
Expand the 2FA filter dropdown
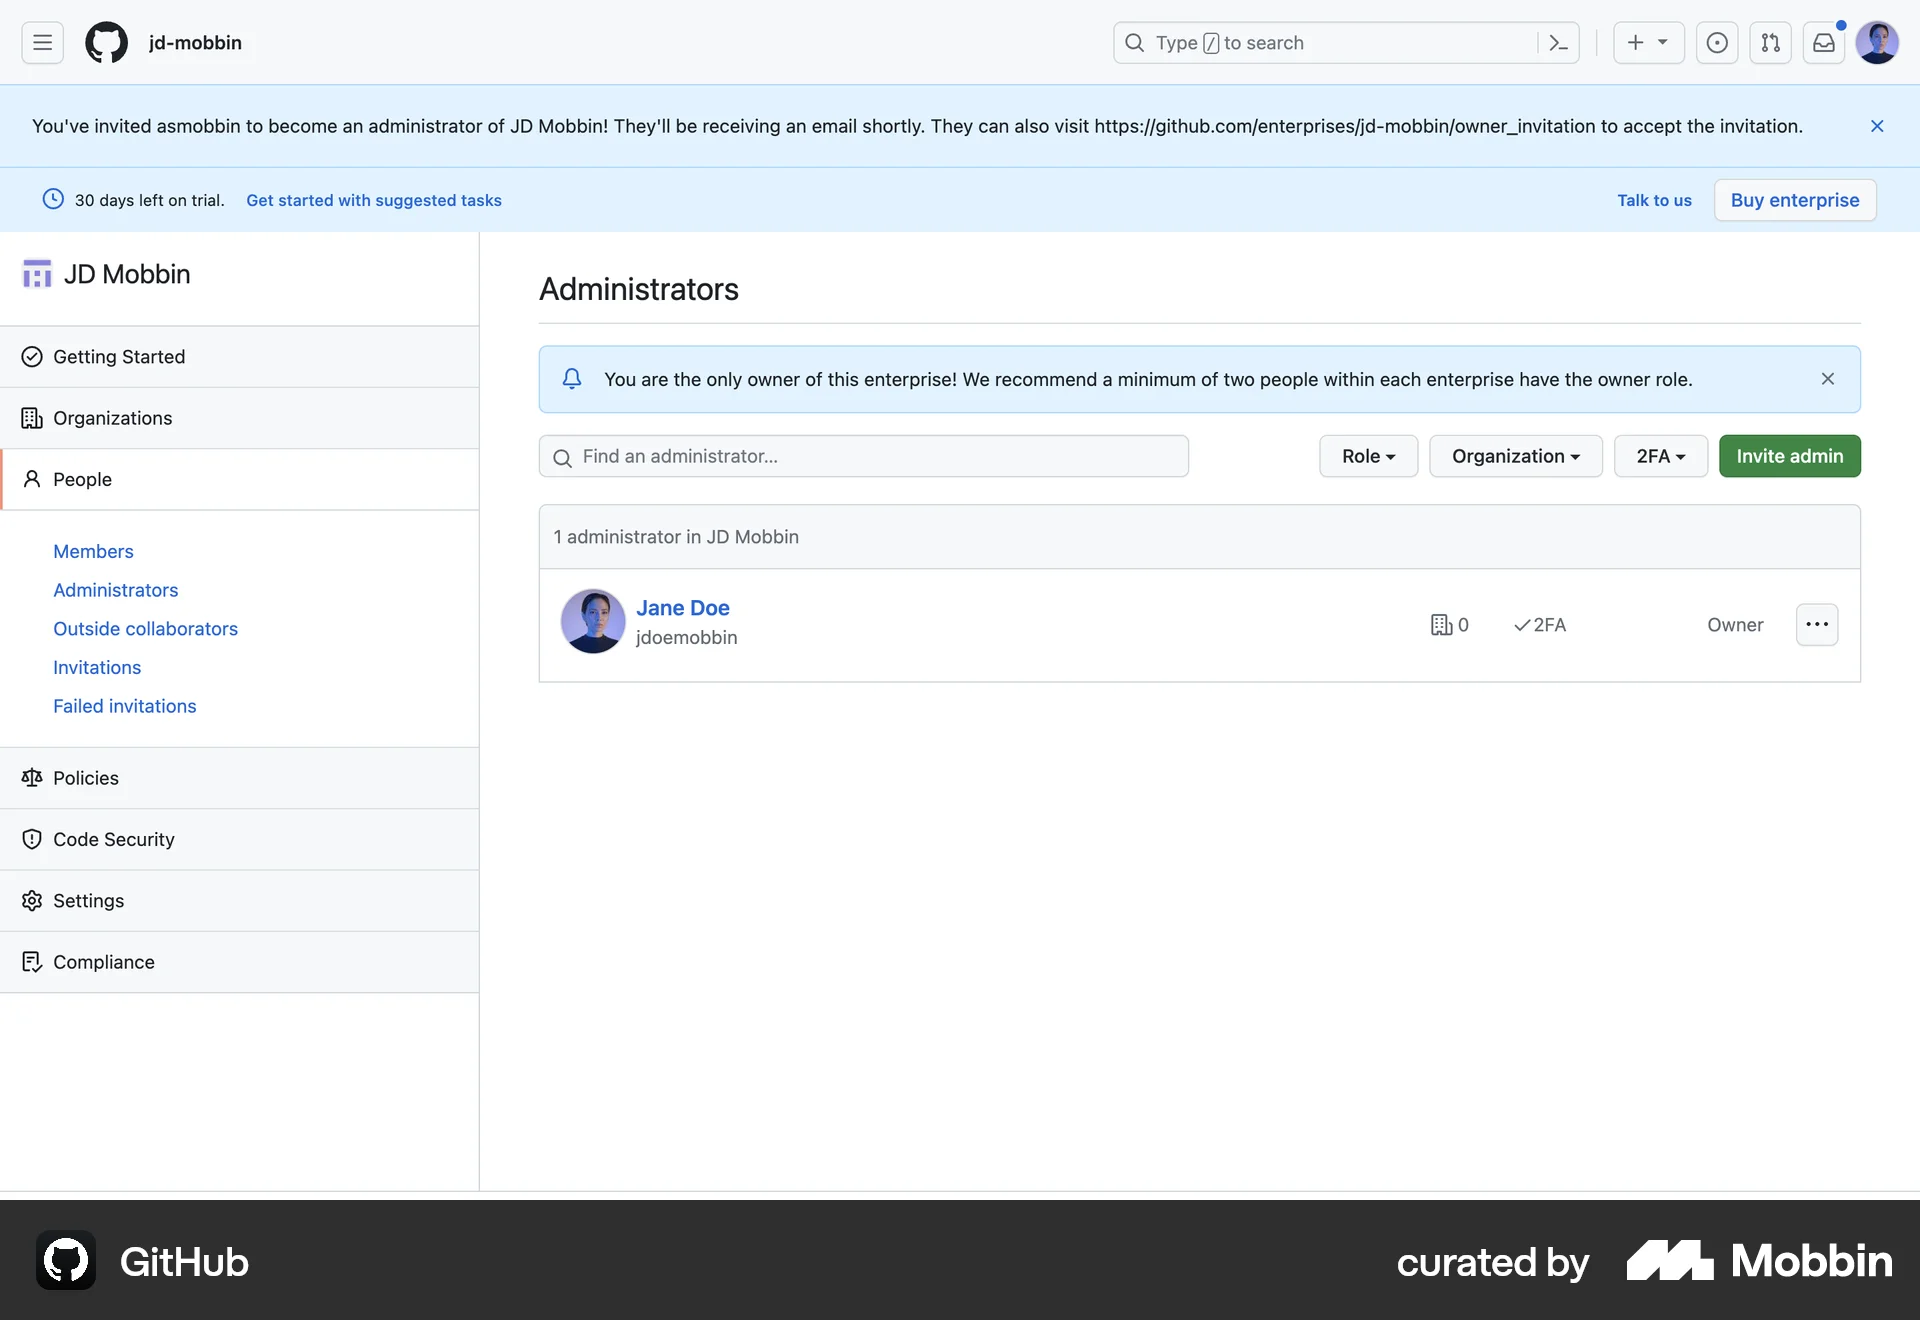click(x=1659, y=456)
